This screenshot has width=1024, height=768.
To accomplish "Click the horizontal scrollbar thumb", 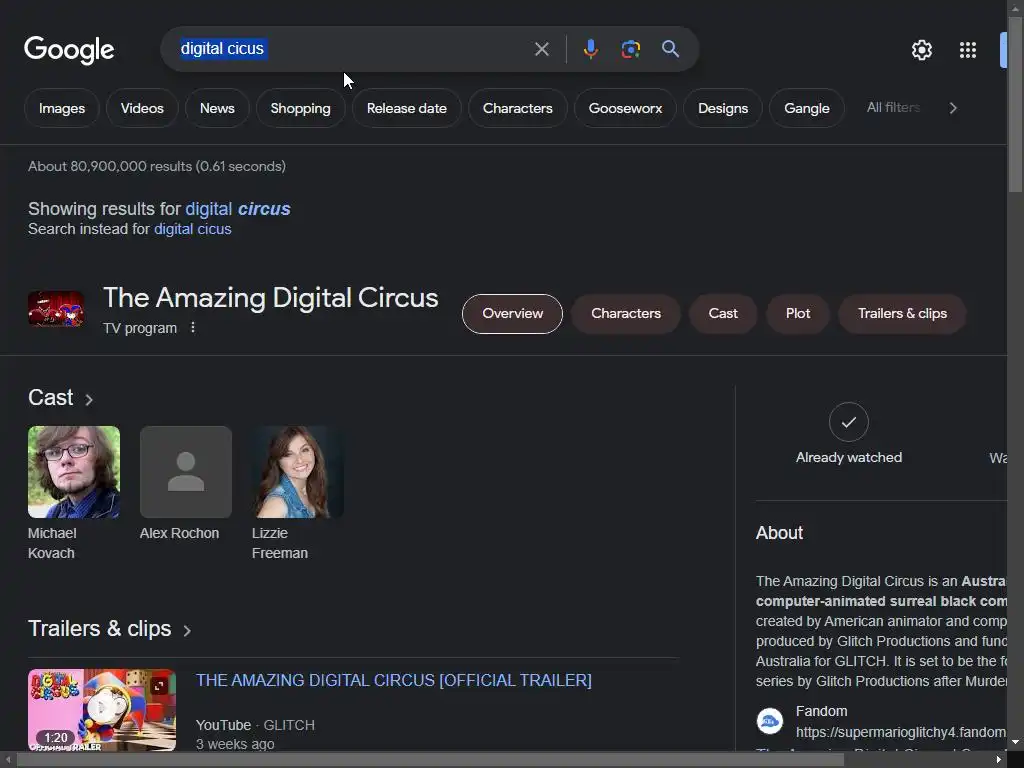I will [430, 760].
